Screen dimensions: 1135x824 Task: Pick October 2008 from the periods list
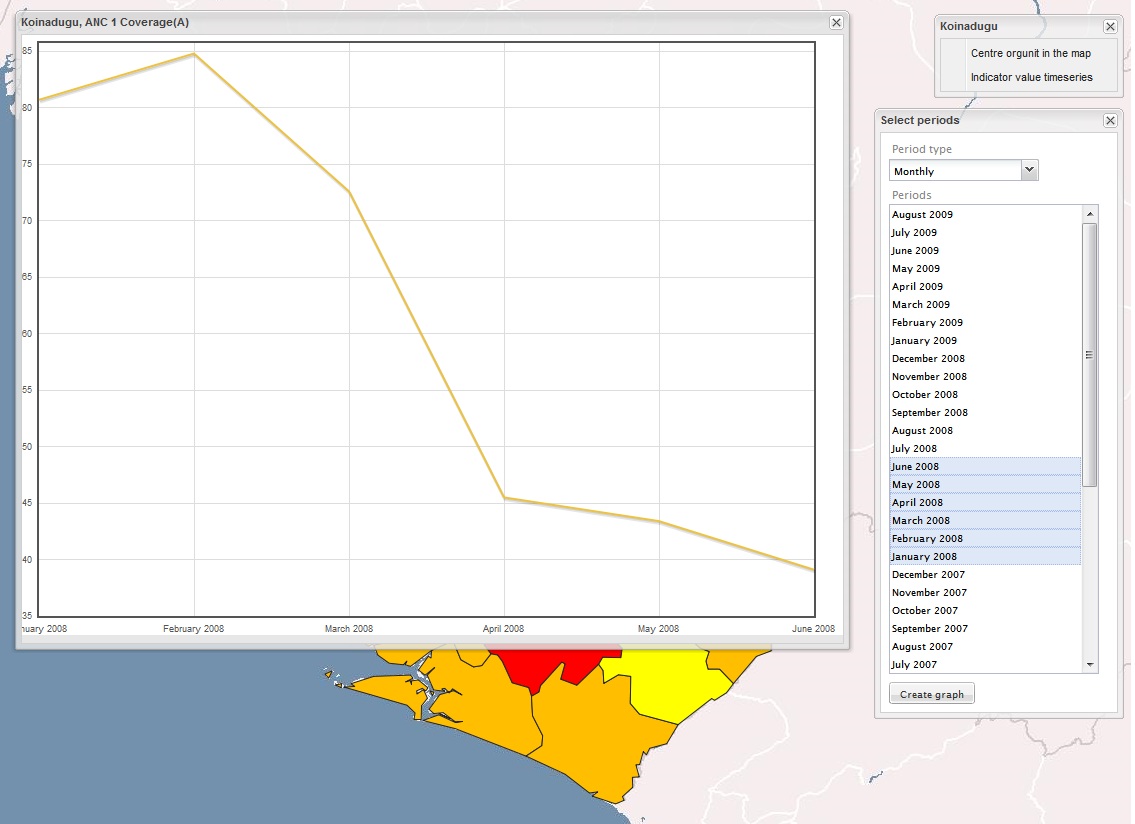point(925,395)
